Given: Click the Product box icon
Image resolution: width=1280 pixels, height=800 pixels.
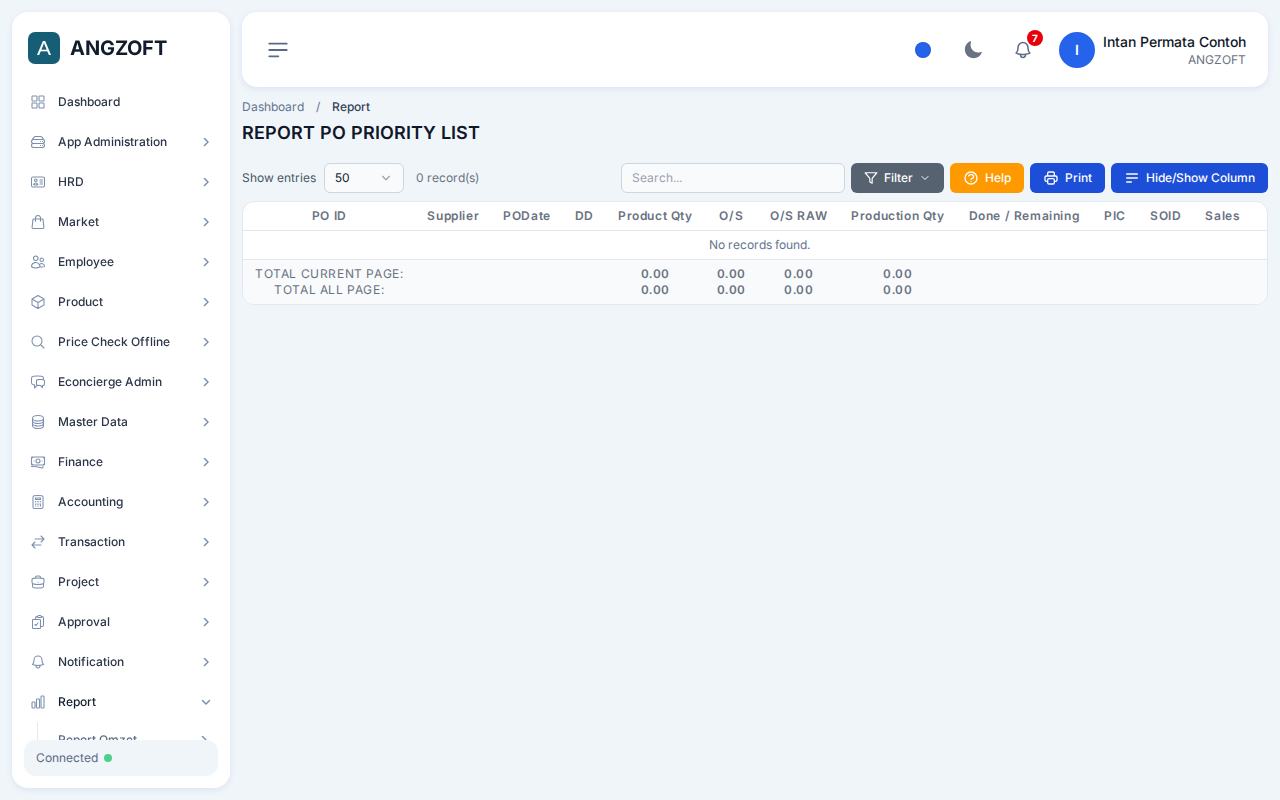Looking at the screenshot, I should pos(38,302).
